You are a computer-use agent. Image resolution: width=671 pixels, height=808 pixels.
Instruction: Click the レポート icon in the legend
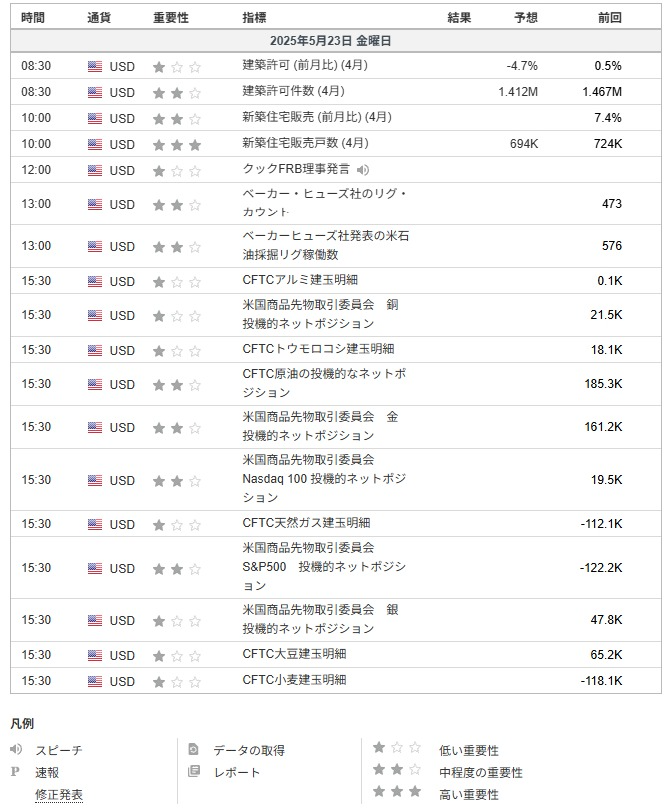(194, 771)
